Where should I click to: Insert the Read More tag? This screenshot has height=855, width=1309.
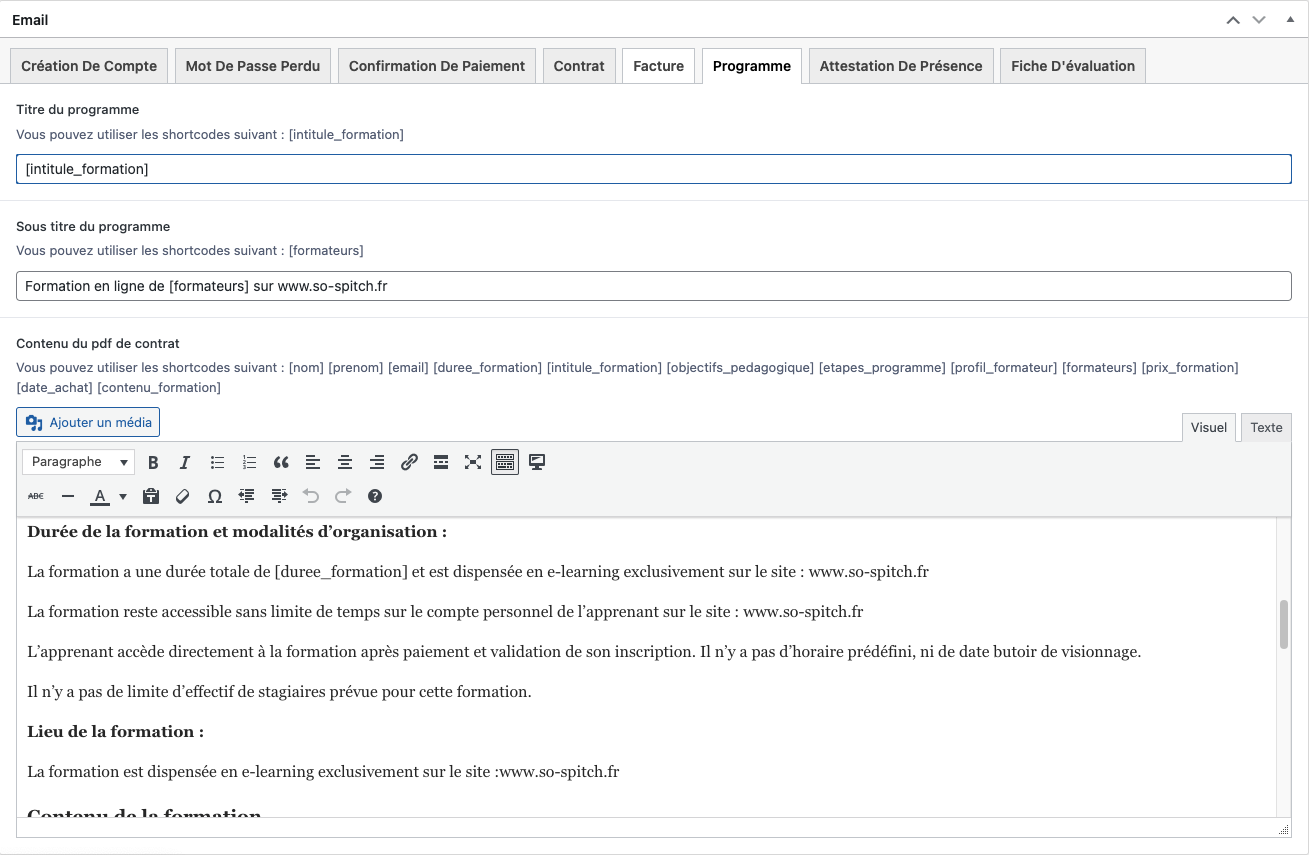pyautogui.click(x=441, y=461)
